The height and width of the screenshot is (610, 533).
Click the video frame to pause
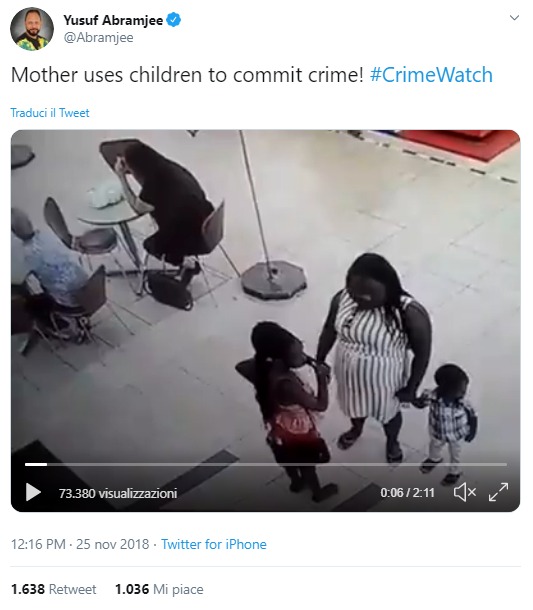pyautogui.click(x=265, y=296)
